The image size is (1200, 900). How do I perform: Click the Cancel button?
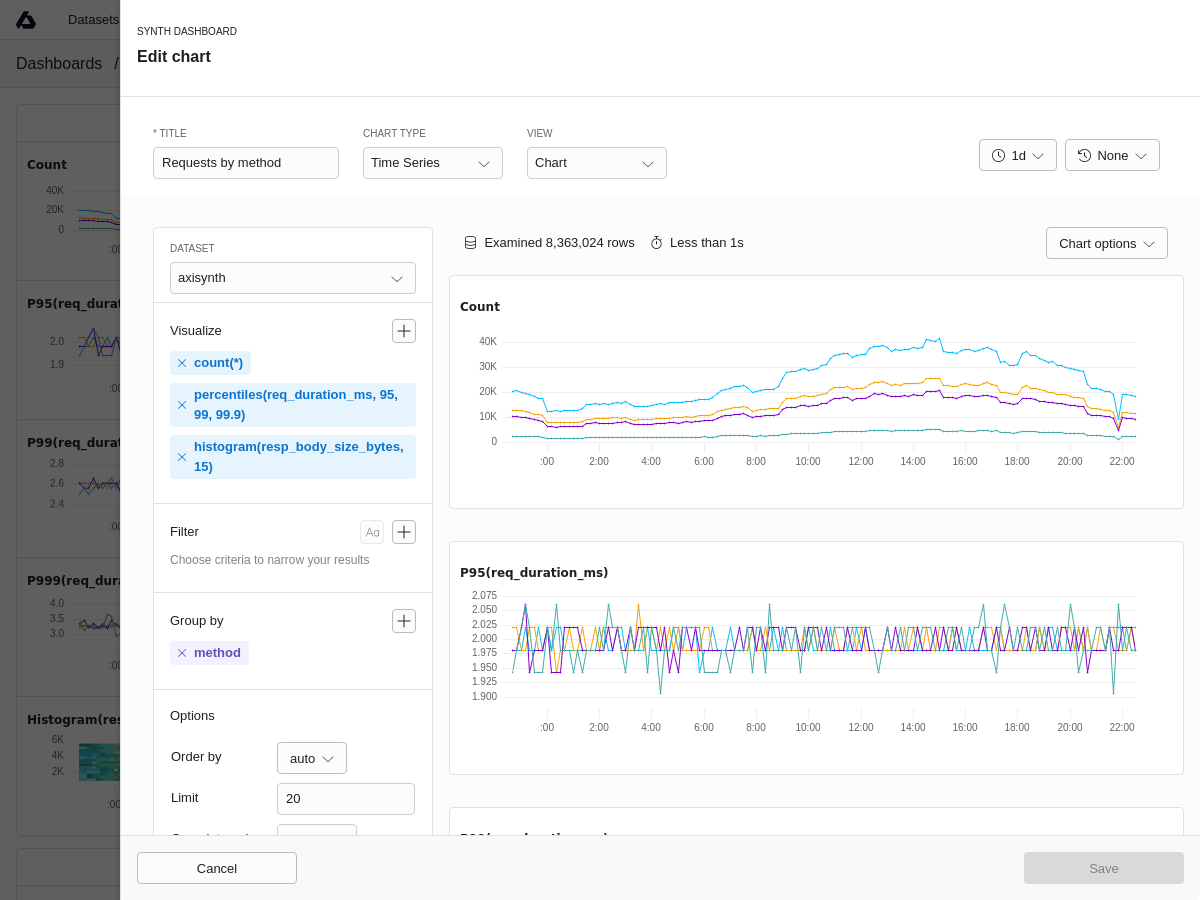coord(217,868)
